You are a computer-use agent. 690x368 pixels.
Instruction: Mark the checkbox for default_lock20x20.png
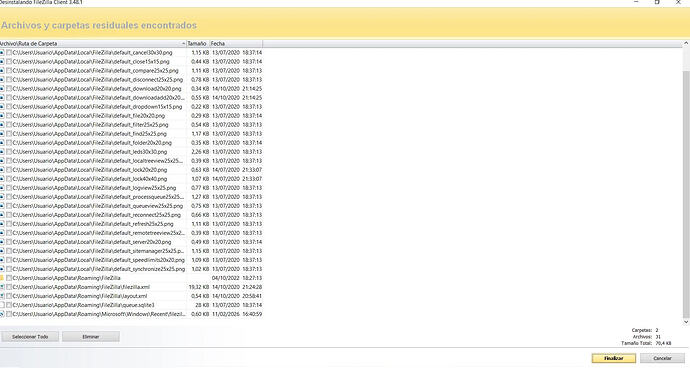pos(9,170)
